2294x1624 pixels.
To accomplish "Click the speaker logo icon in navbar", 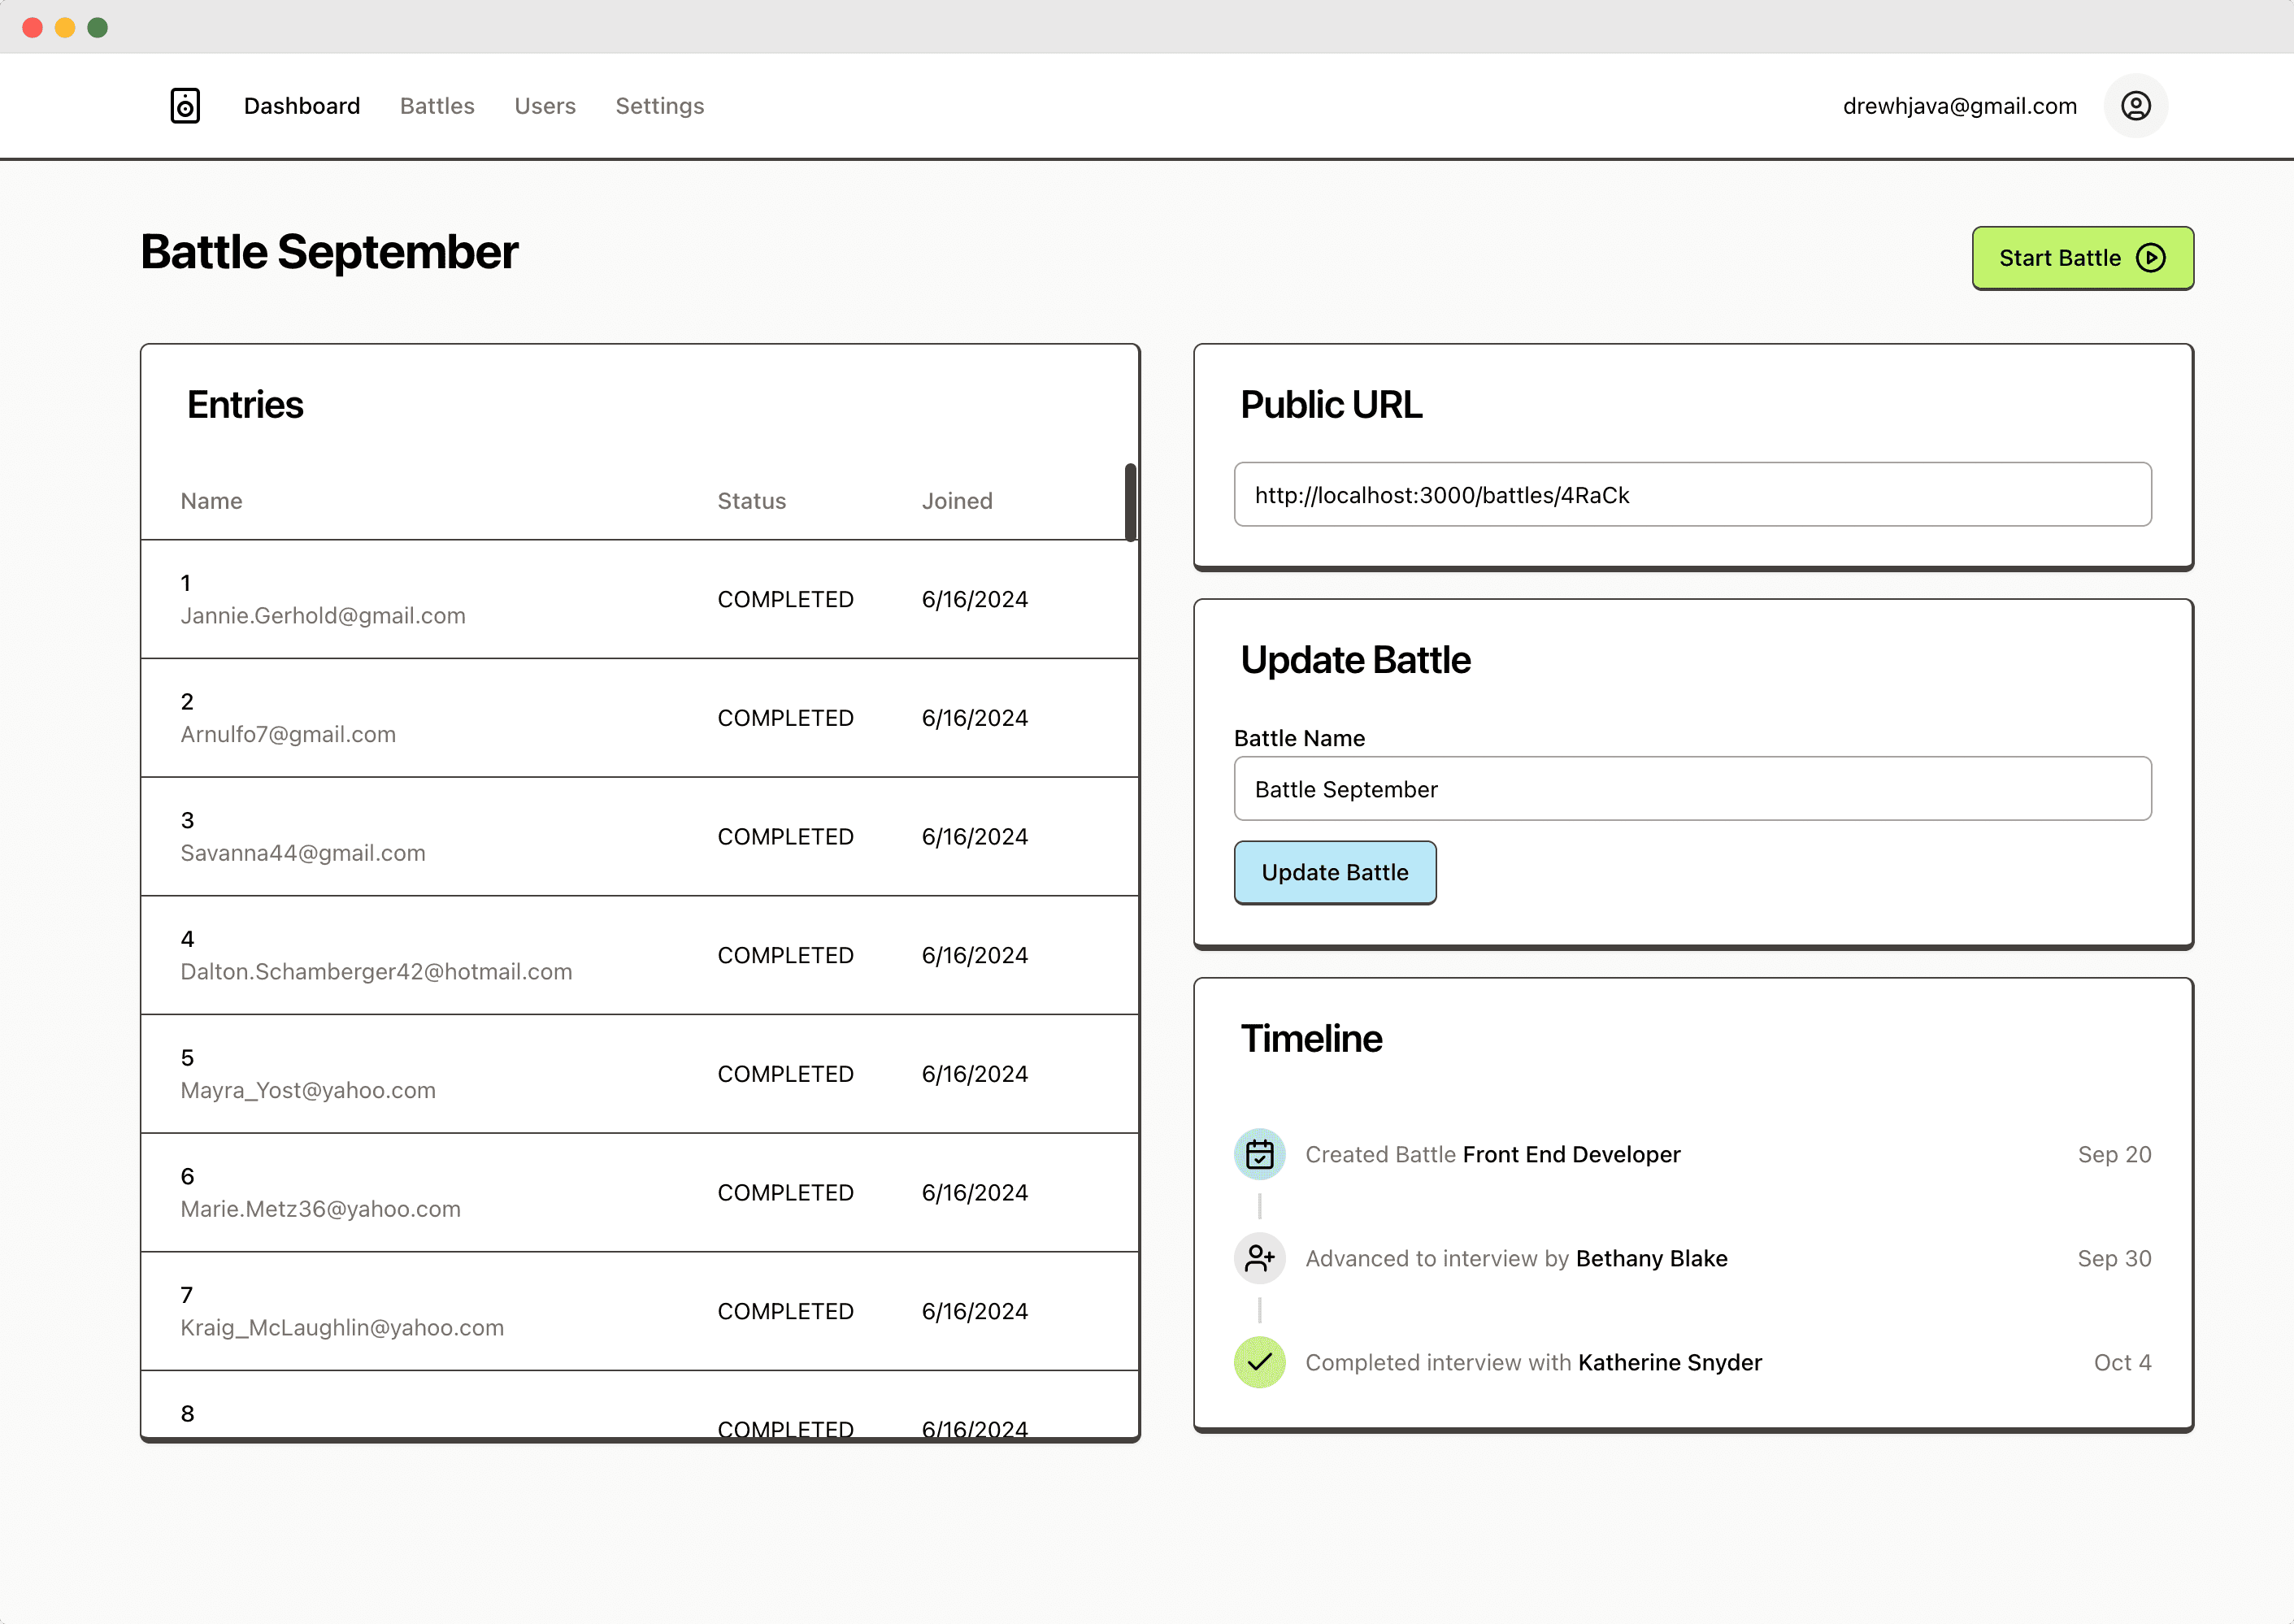I will pos(185,106).
